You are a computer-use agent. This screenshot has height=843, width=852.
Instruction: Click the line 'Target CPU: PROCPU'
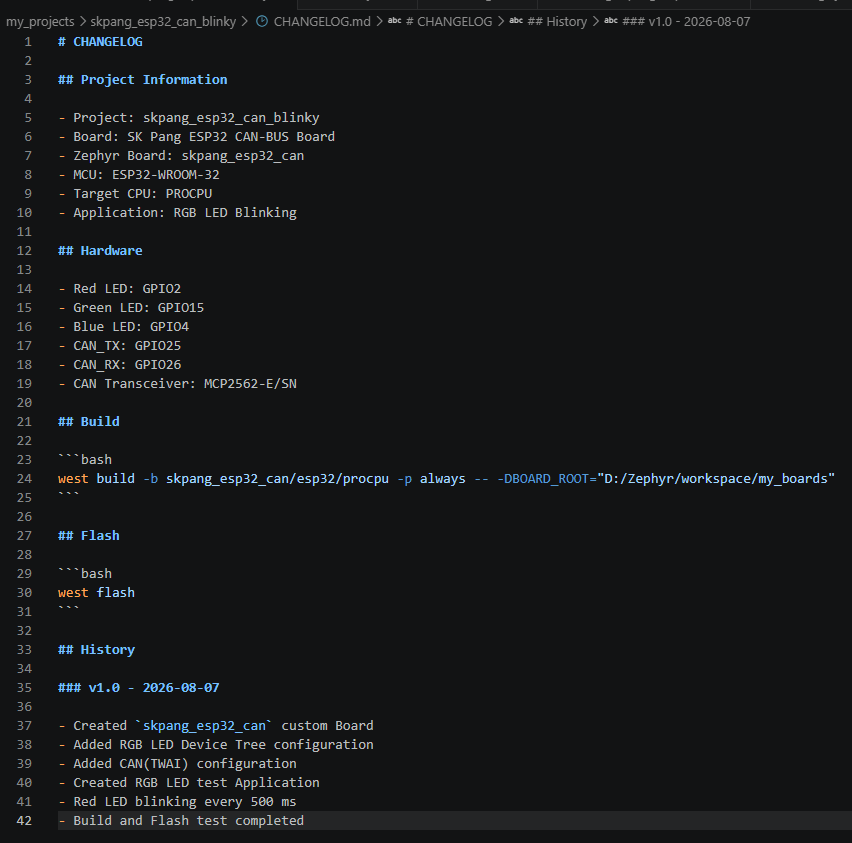(x=135, y=194)
